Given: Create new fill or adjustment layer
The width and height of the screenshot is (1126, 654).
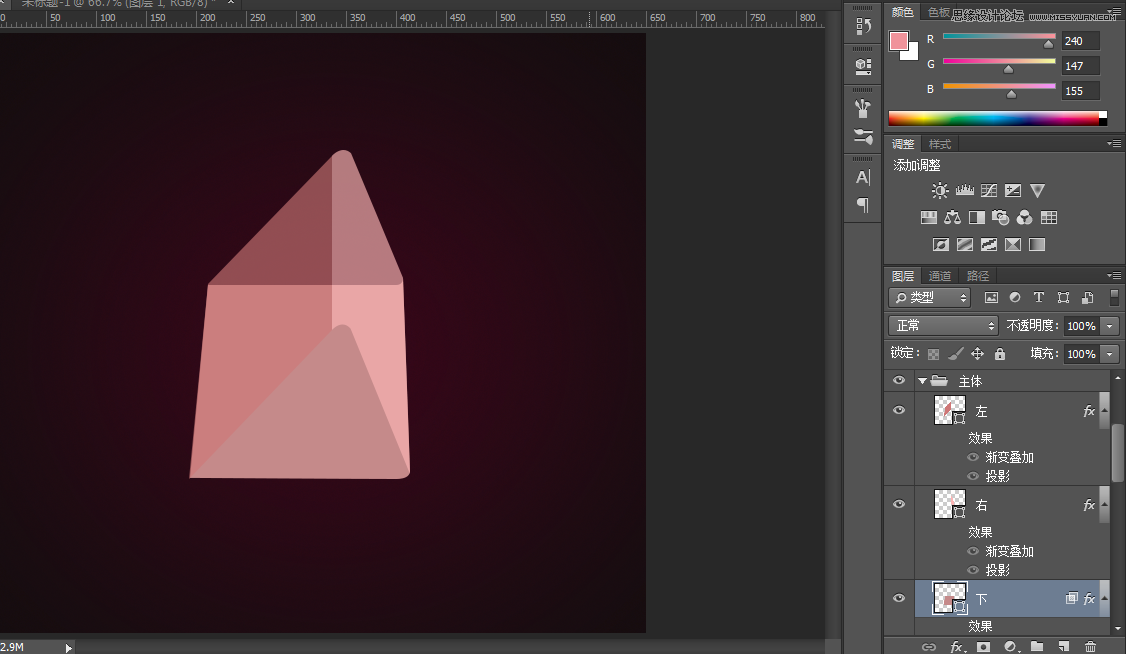Looking at the screenshot, I should (1010, 647).
